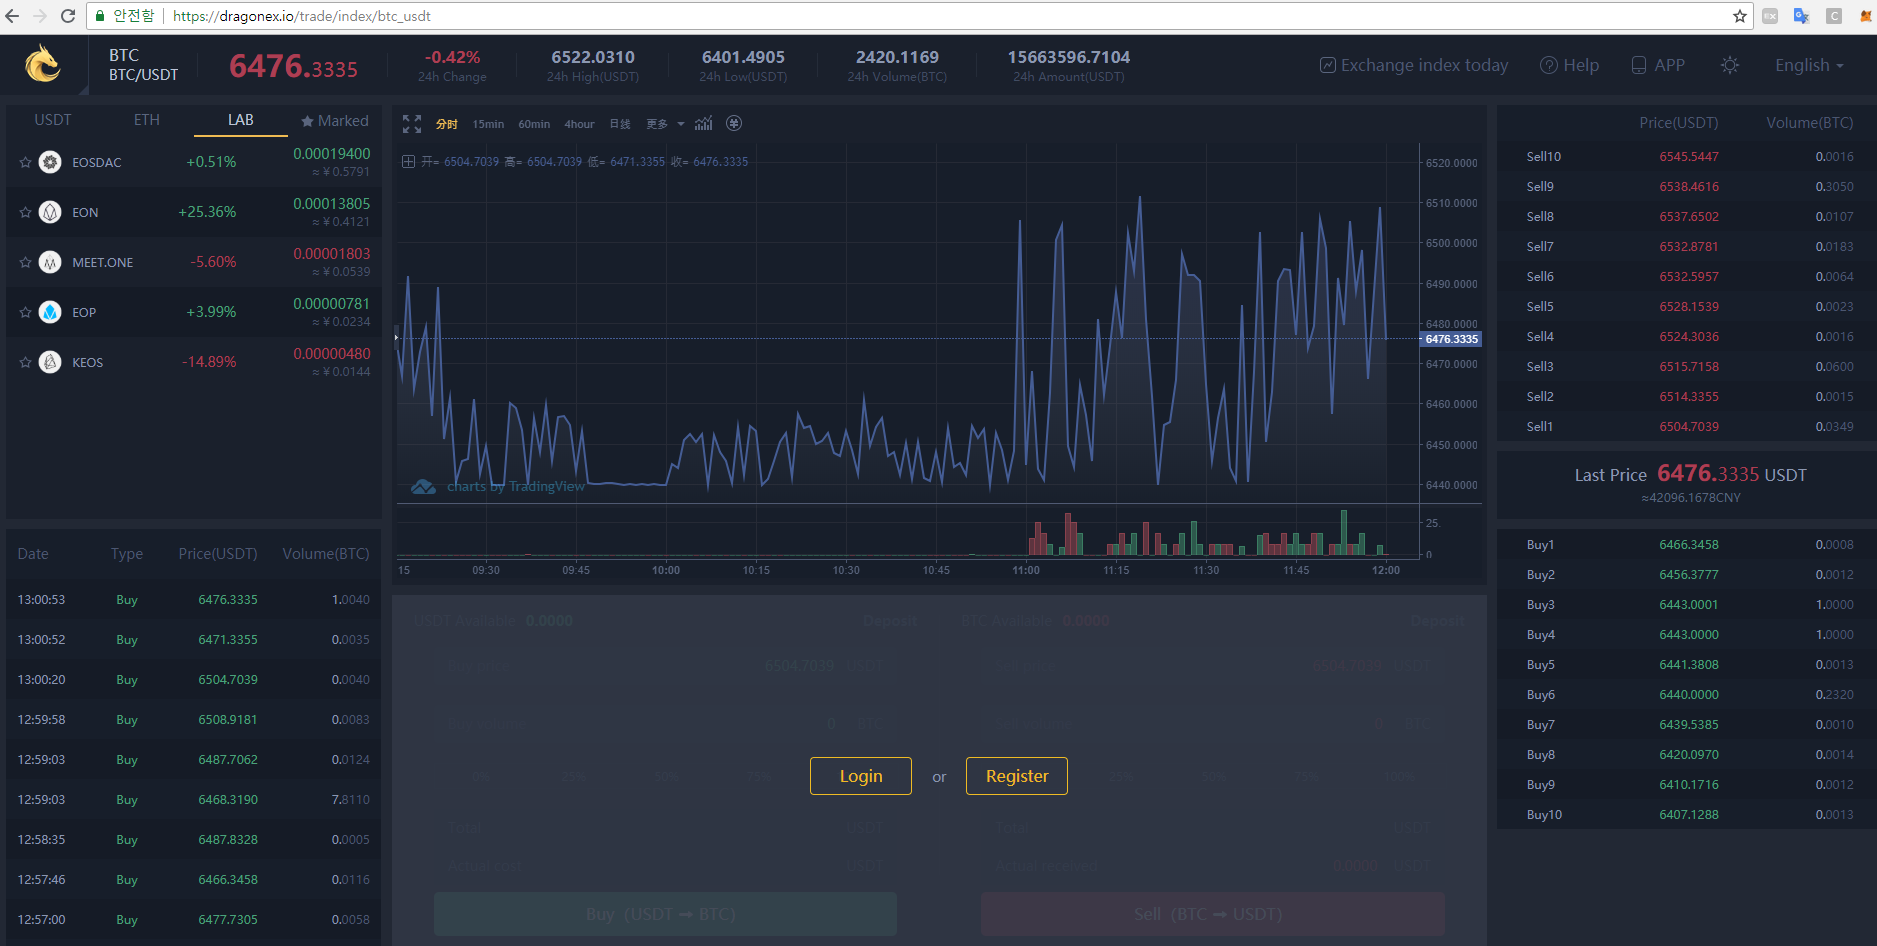Viewport: 1877px width, 946px height.
Task: Click the Last Price 6476.3335 value
Action: click(1708, 474)
